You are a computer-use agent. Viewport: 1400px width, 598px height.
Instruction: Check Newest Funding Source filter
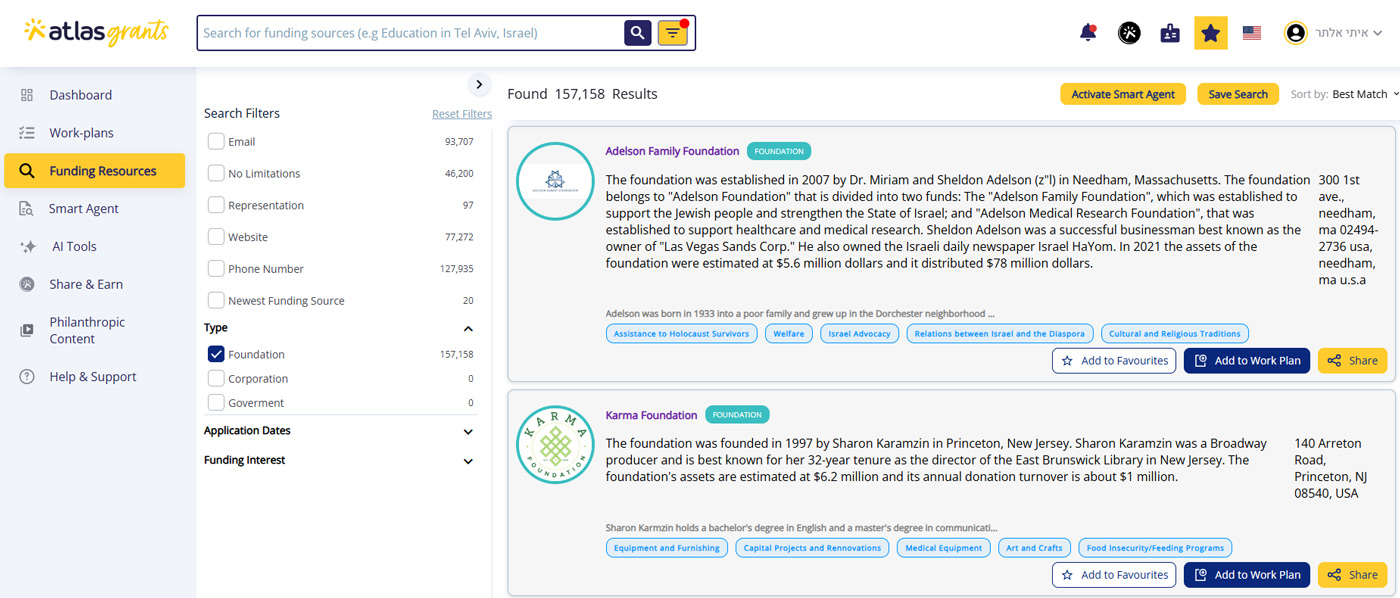[x=216, y=301]
